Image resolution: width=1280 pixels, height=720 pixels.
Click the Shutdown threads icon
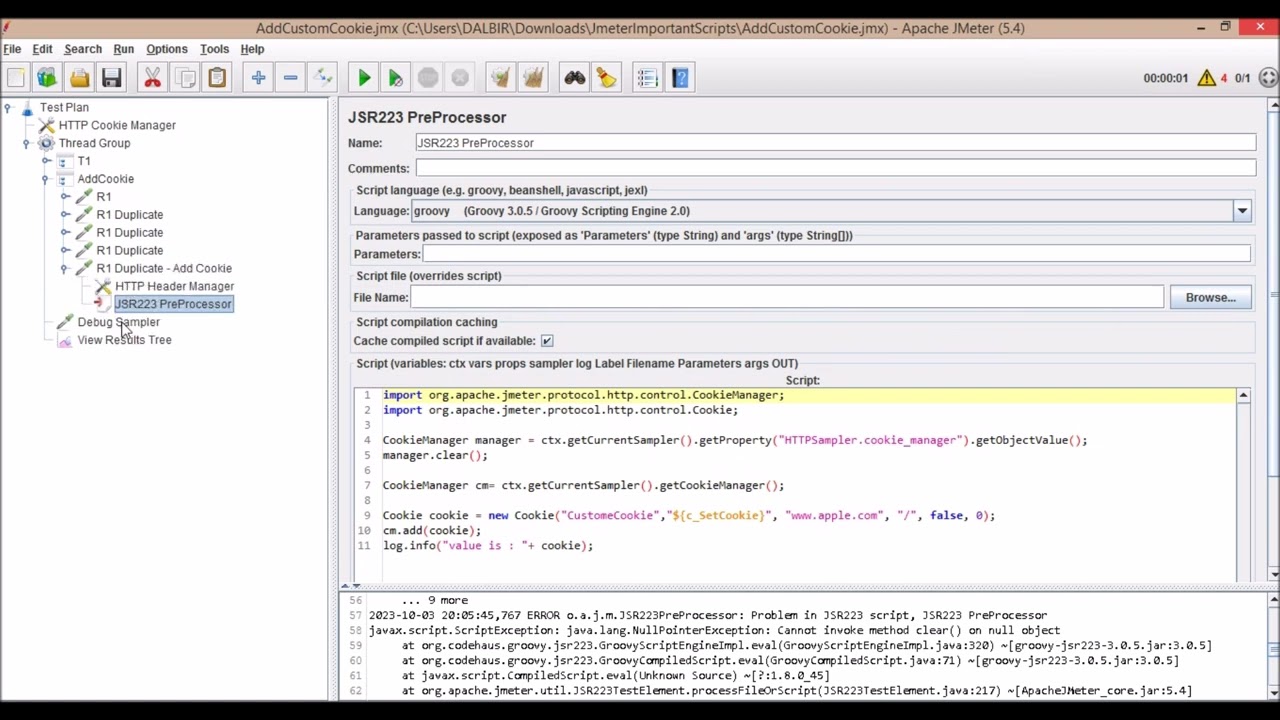[460, 78]
